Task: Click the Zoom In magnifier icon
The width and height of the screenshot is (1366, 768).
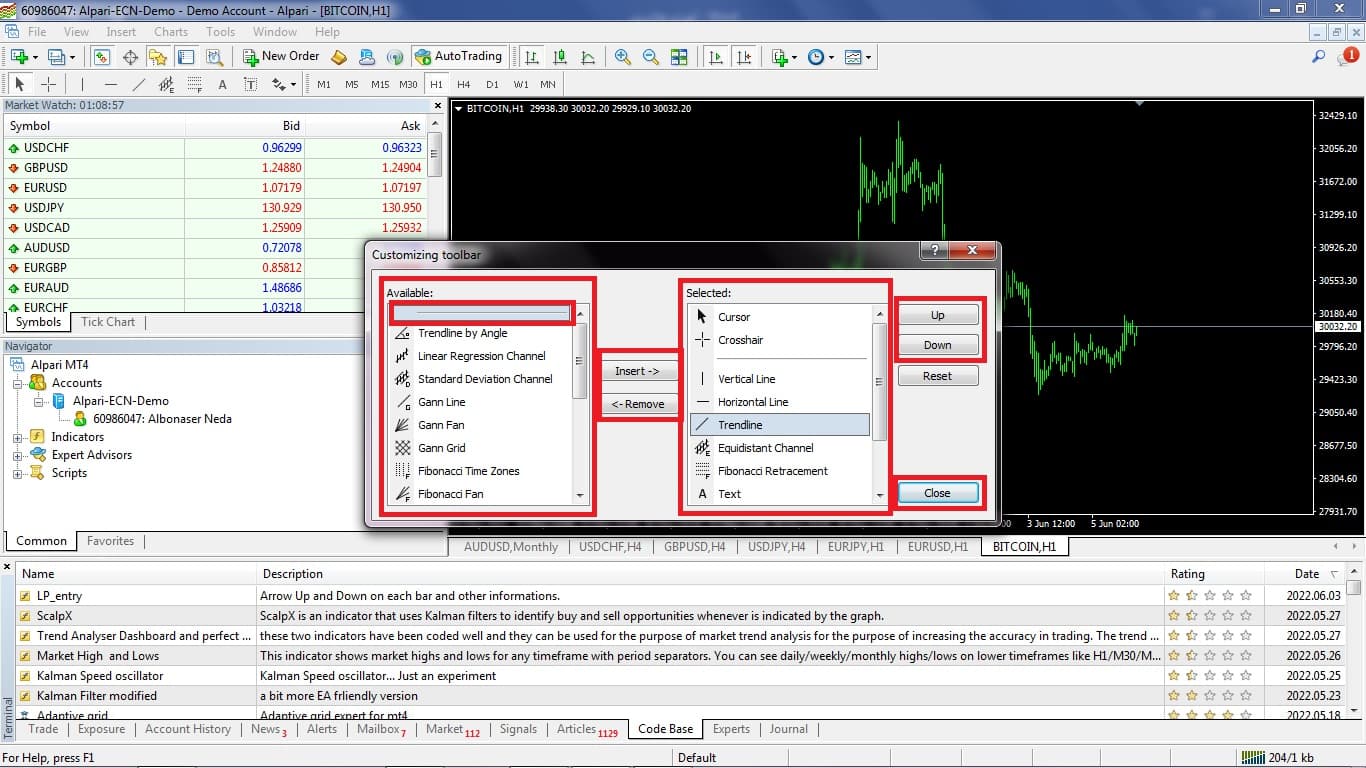Action: pos(623,57)
